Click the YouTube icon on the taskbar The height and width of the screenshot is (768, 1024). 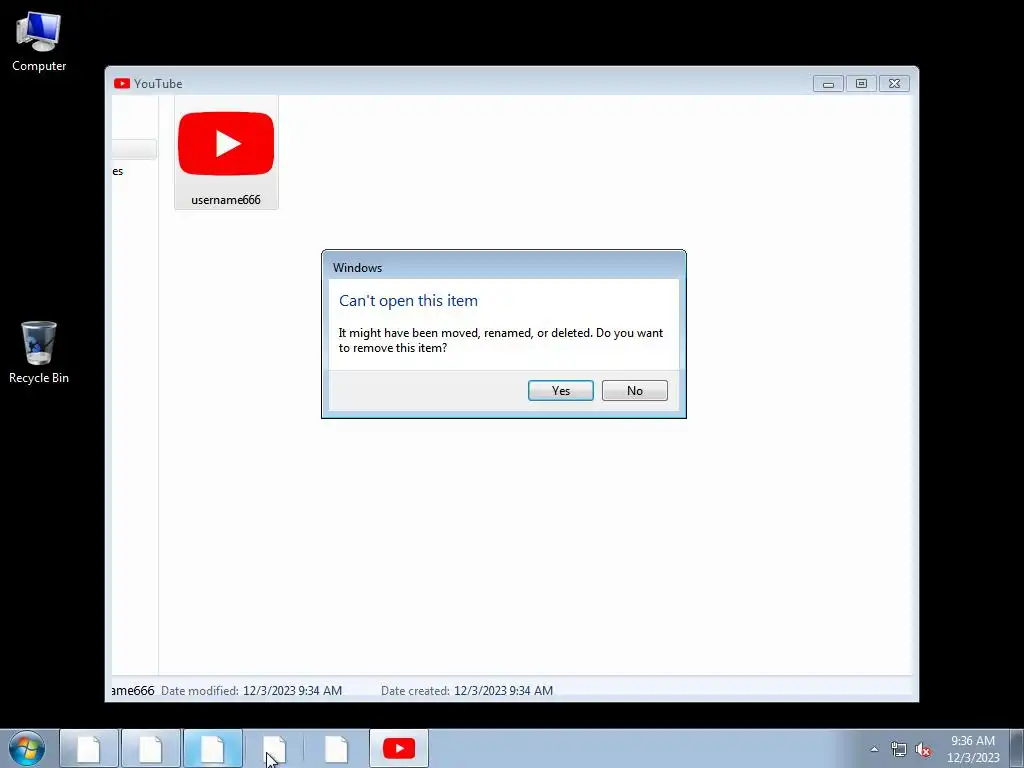tap(399, 748)
